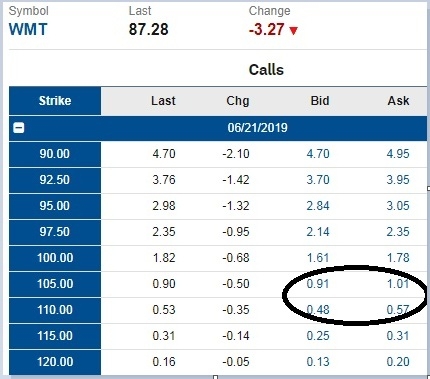Sort by the Bid column header
This screenshot has width=430, height=379.
(320, 101)
